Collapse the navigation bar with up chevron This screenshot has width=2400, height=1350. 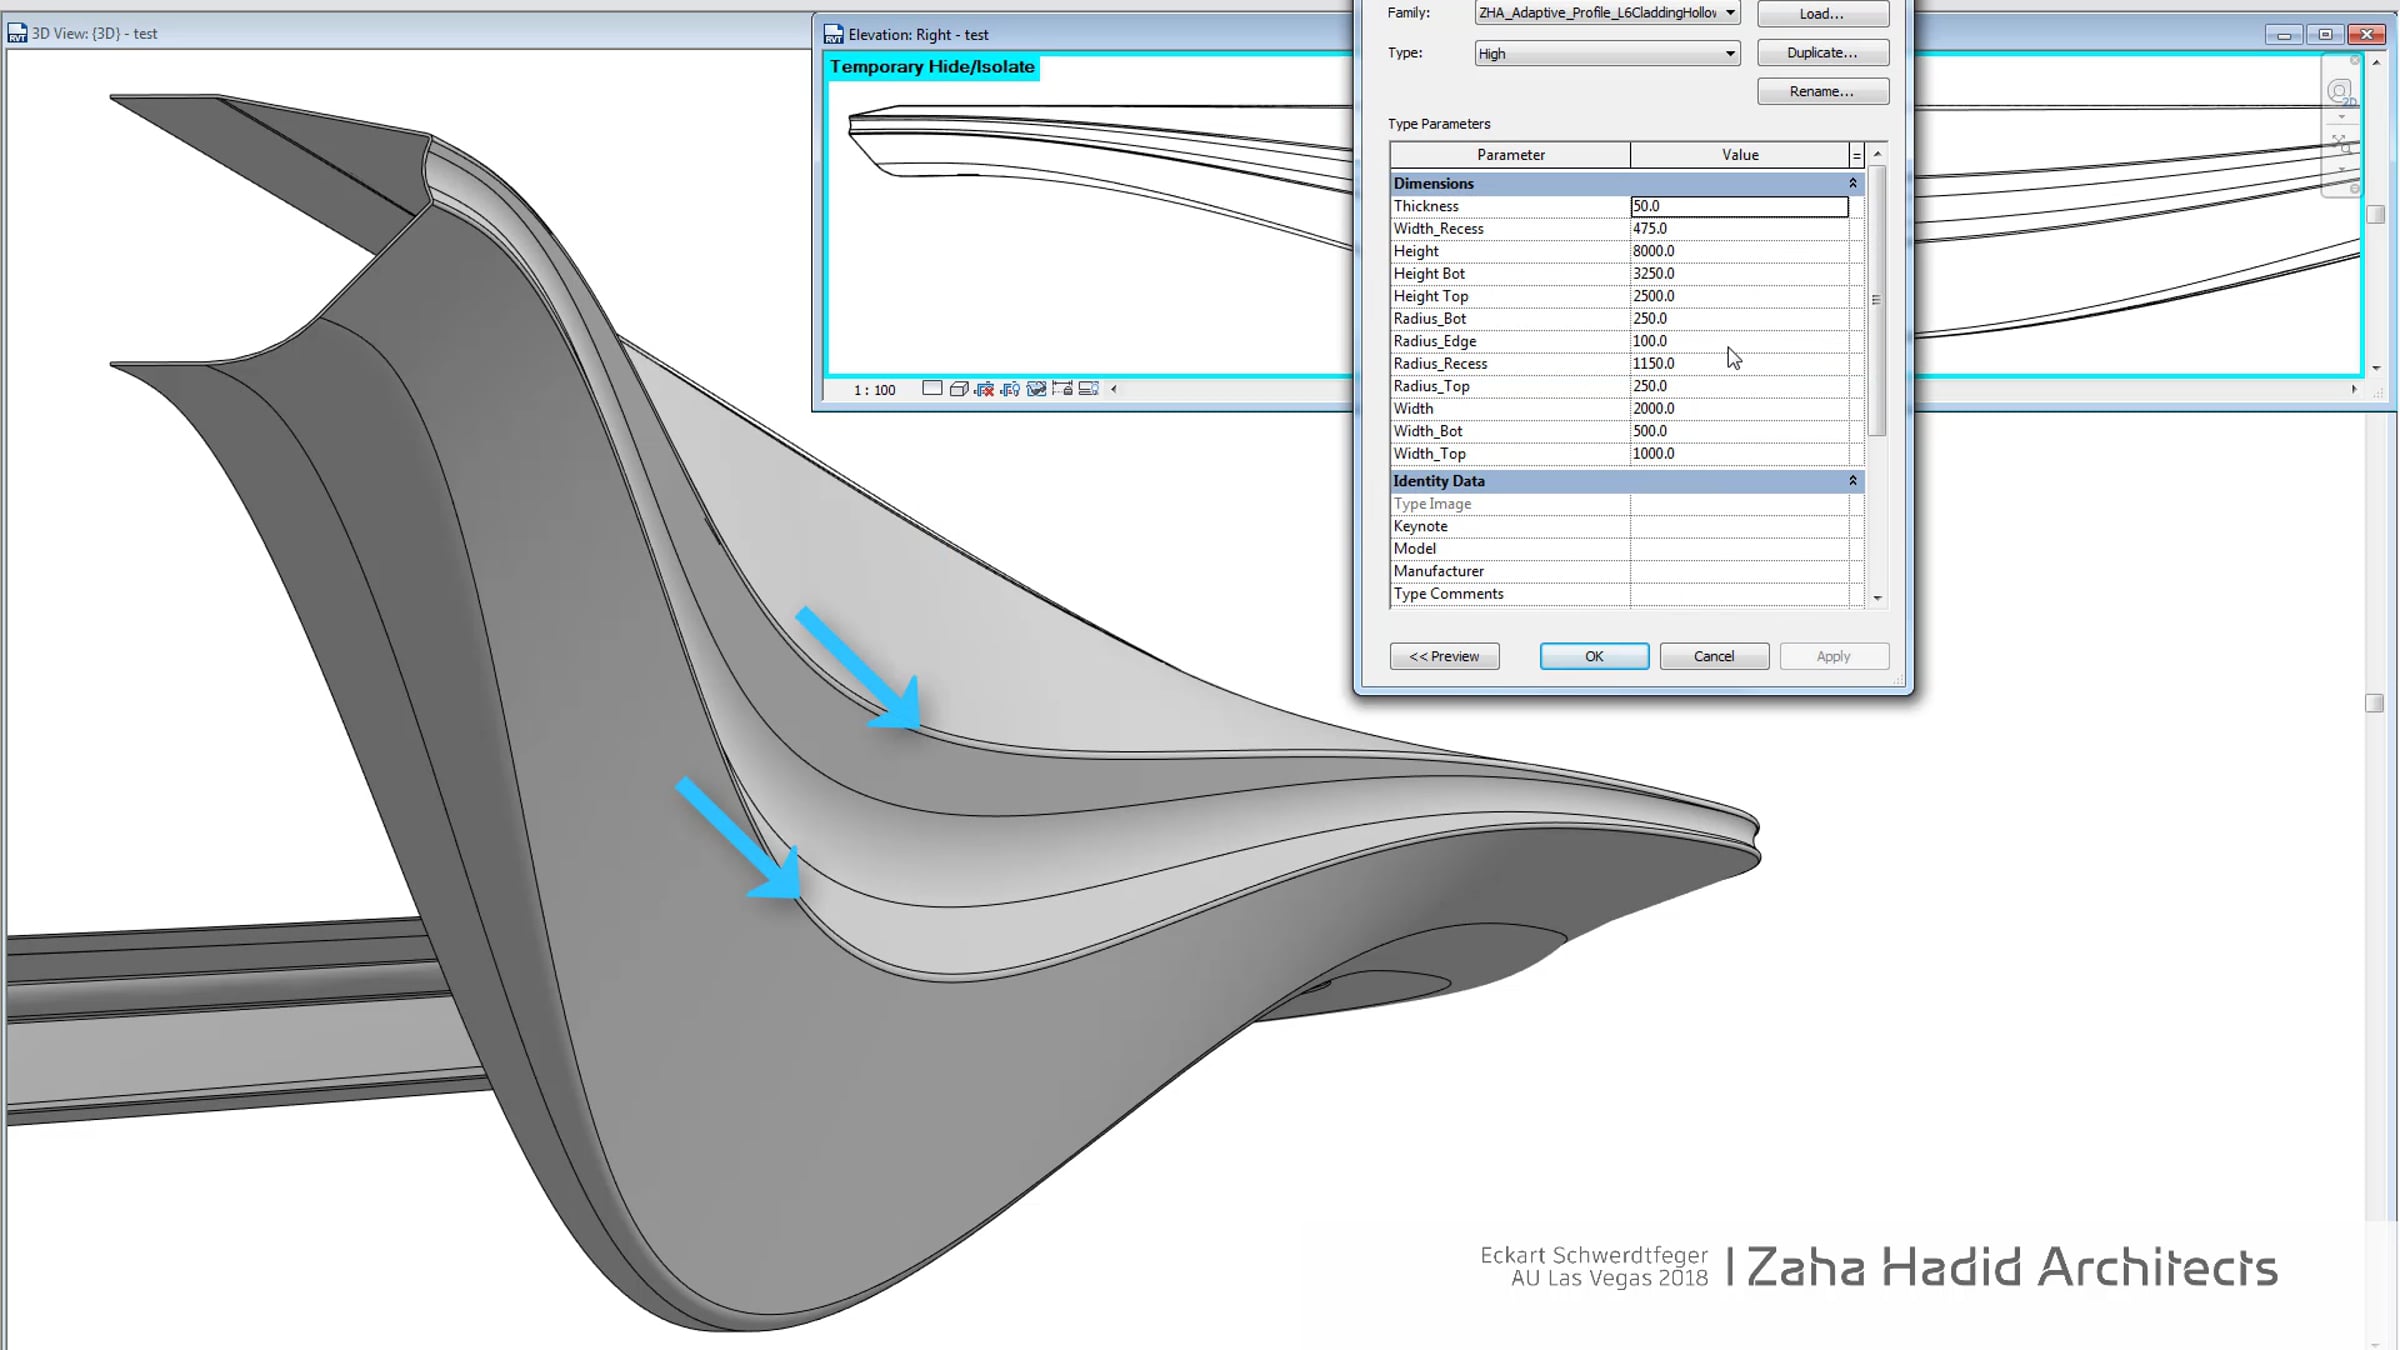click(2377, 62)
